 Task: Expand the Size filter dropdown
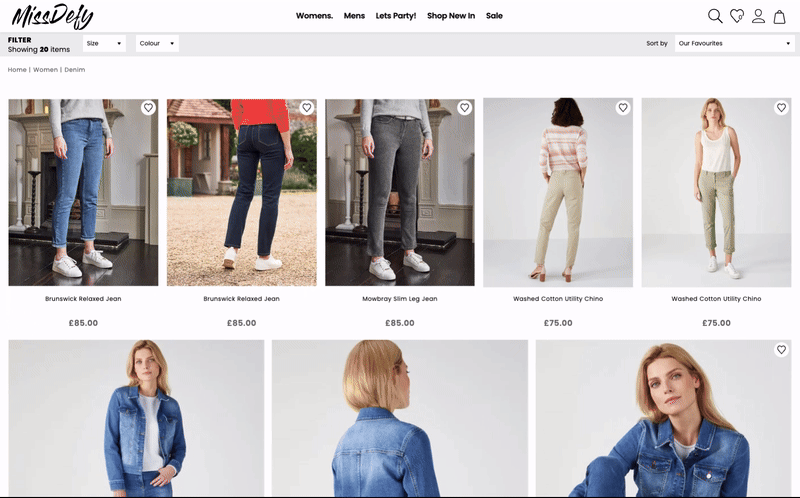pyautogui.click(x=104, y=44)
